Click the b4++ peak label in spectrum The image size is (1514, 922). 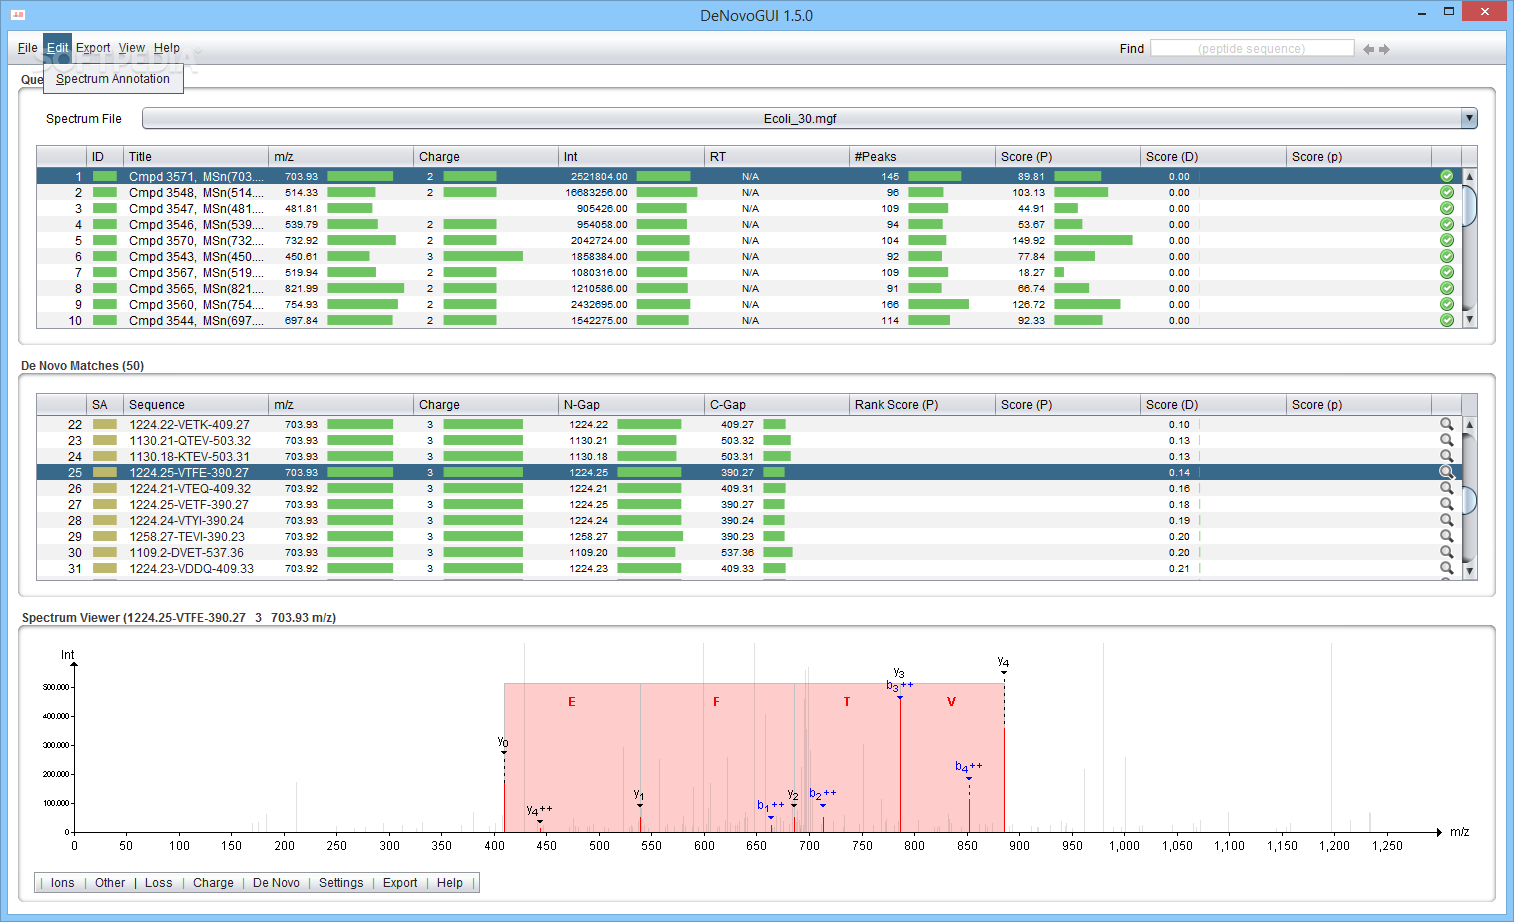968,767
